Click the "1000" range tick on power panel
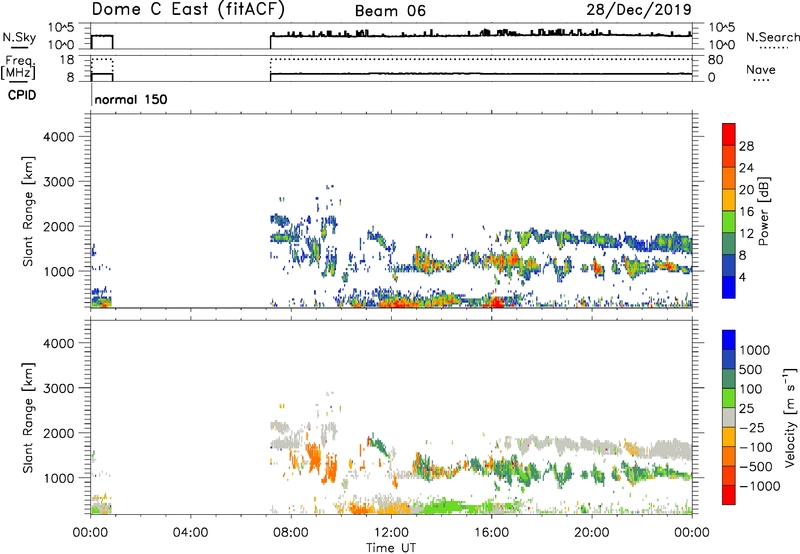 (59, 271)
